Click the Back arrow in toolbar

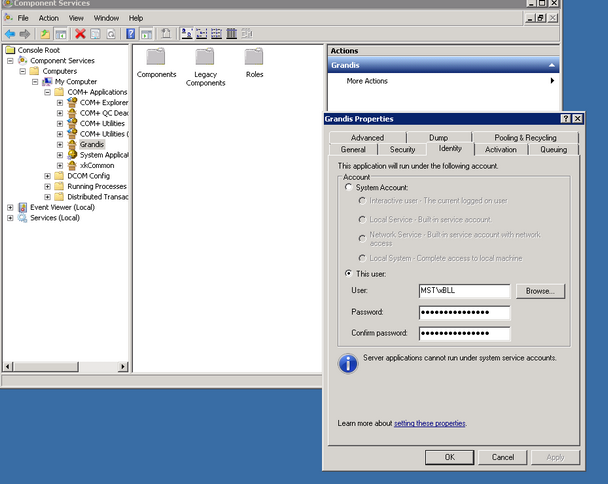9,33
